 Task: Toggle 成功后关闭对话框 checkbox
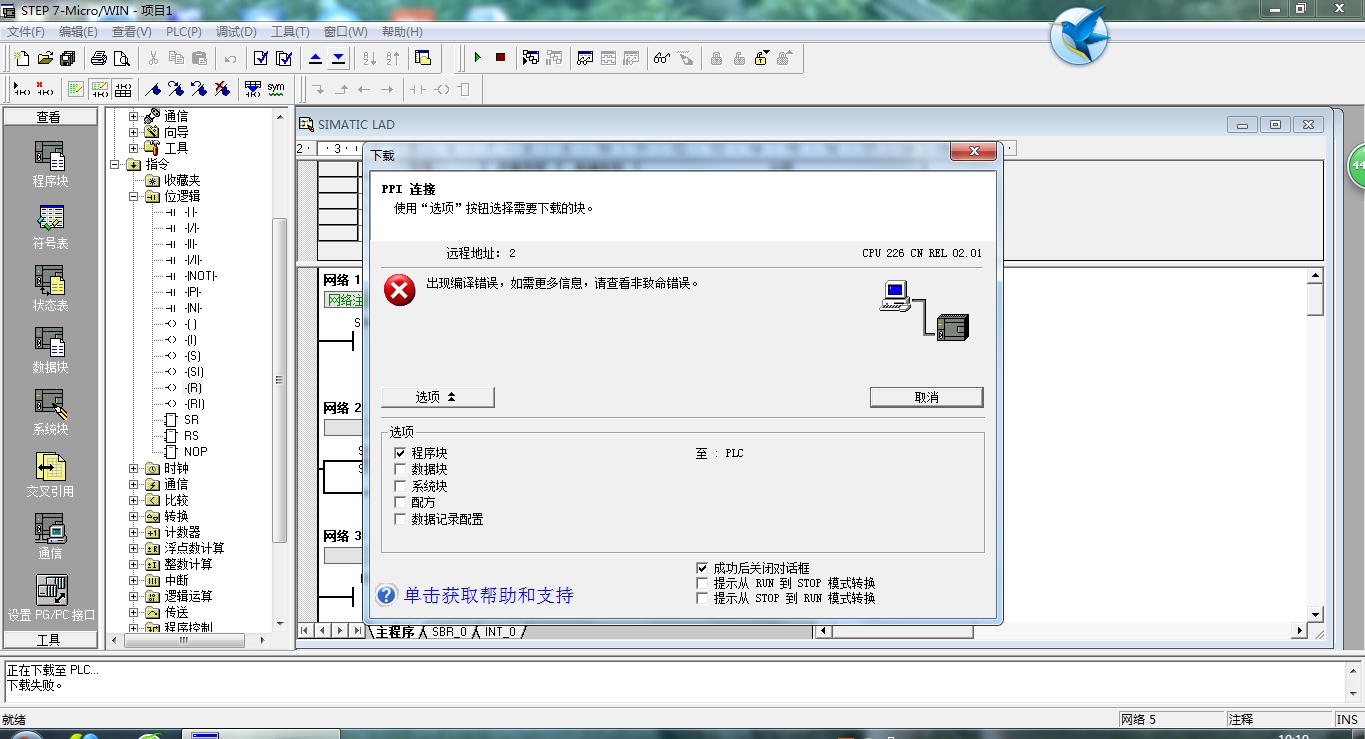(x=702, y=567)
